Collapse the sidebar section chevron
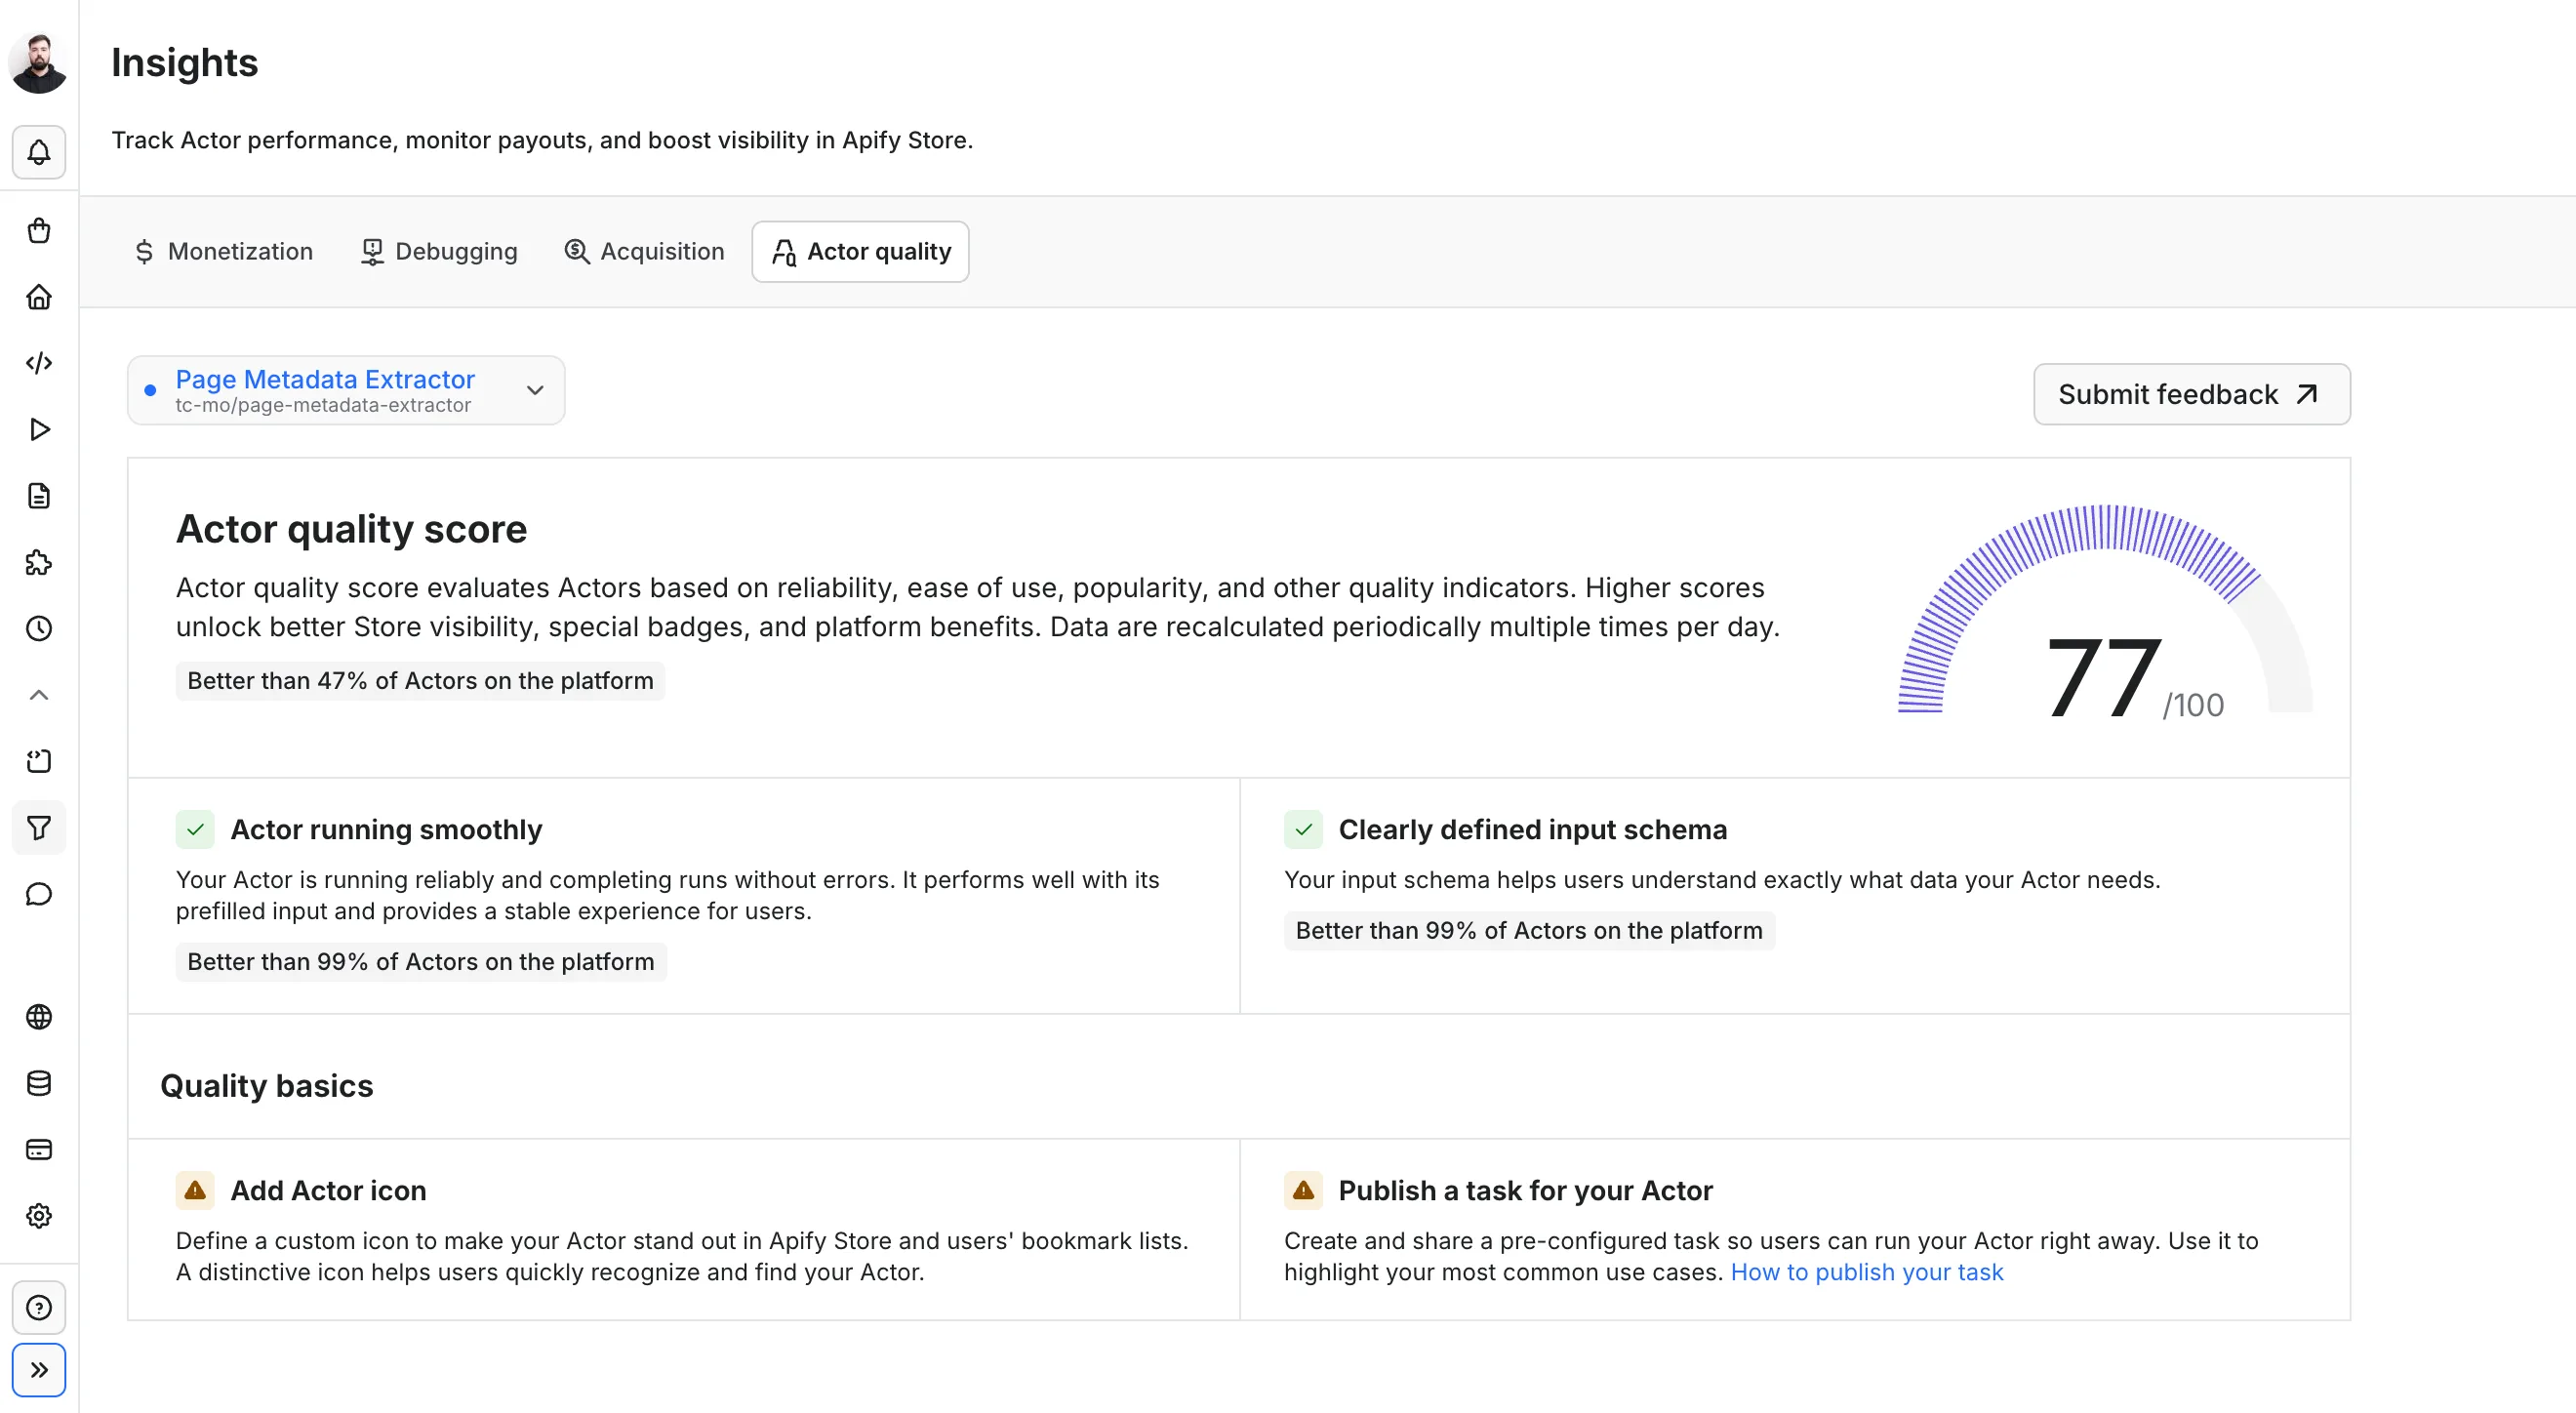This screenshot has height=1413, width=2576. tap(39, 695)
